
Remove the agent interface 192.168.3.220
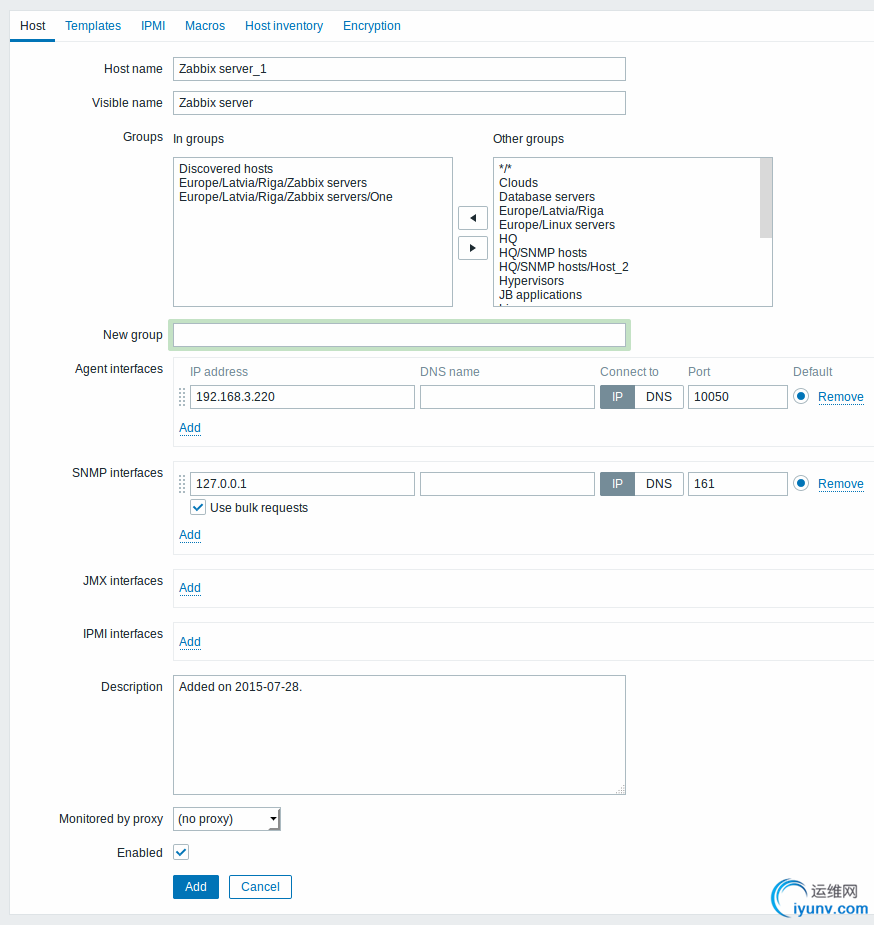pyautogui.click(x=840, y=397)
